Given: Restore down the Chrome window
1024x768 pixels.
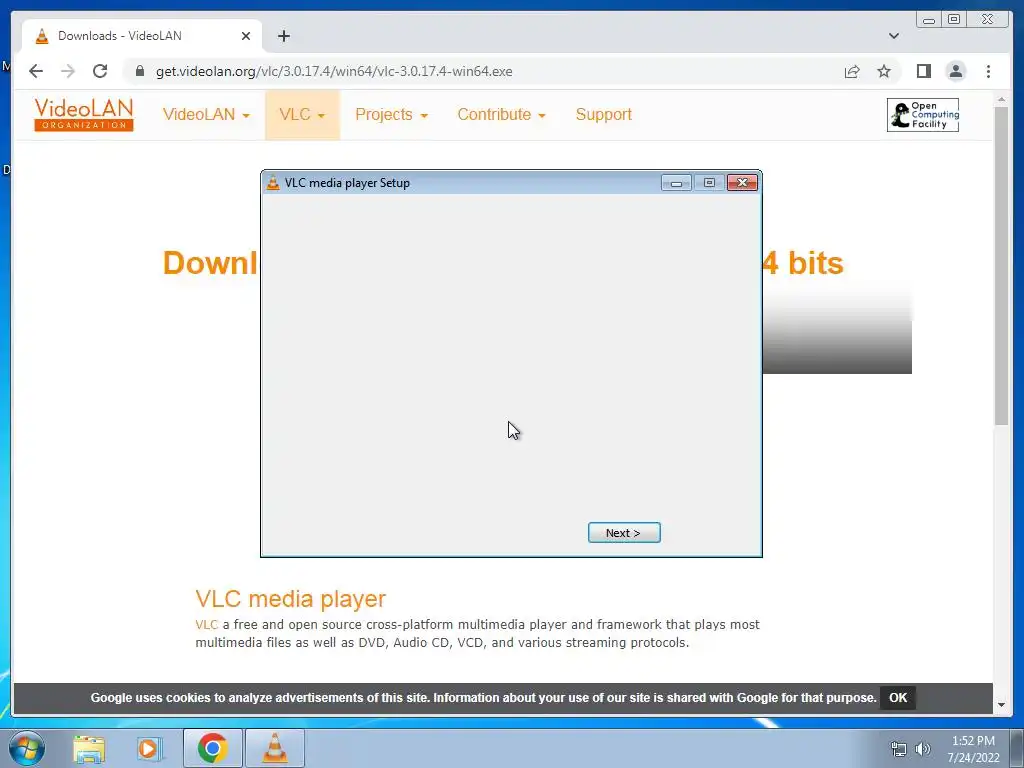Looking at the screenshot, I should (x=953, y=20).
